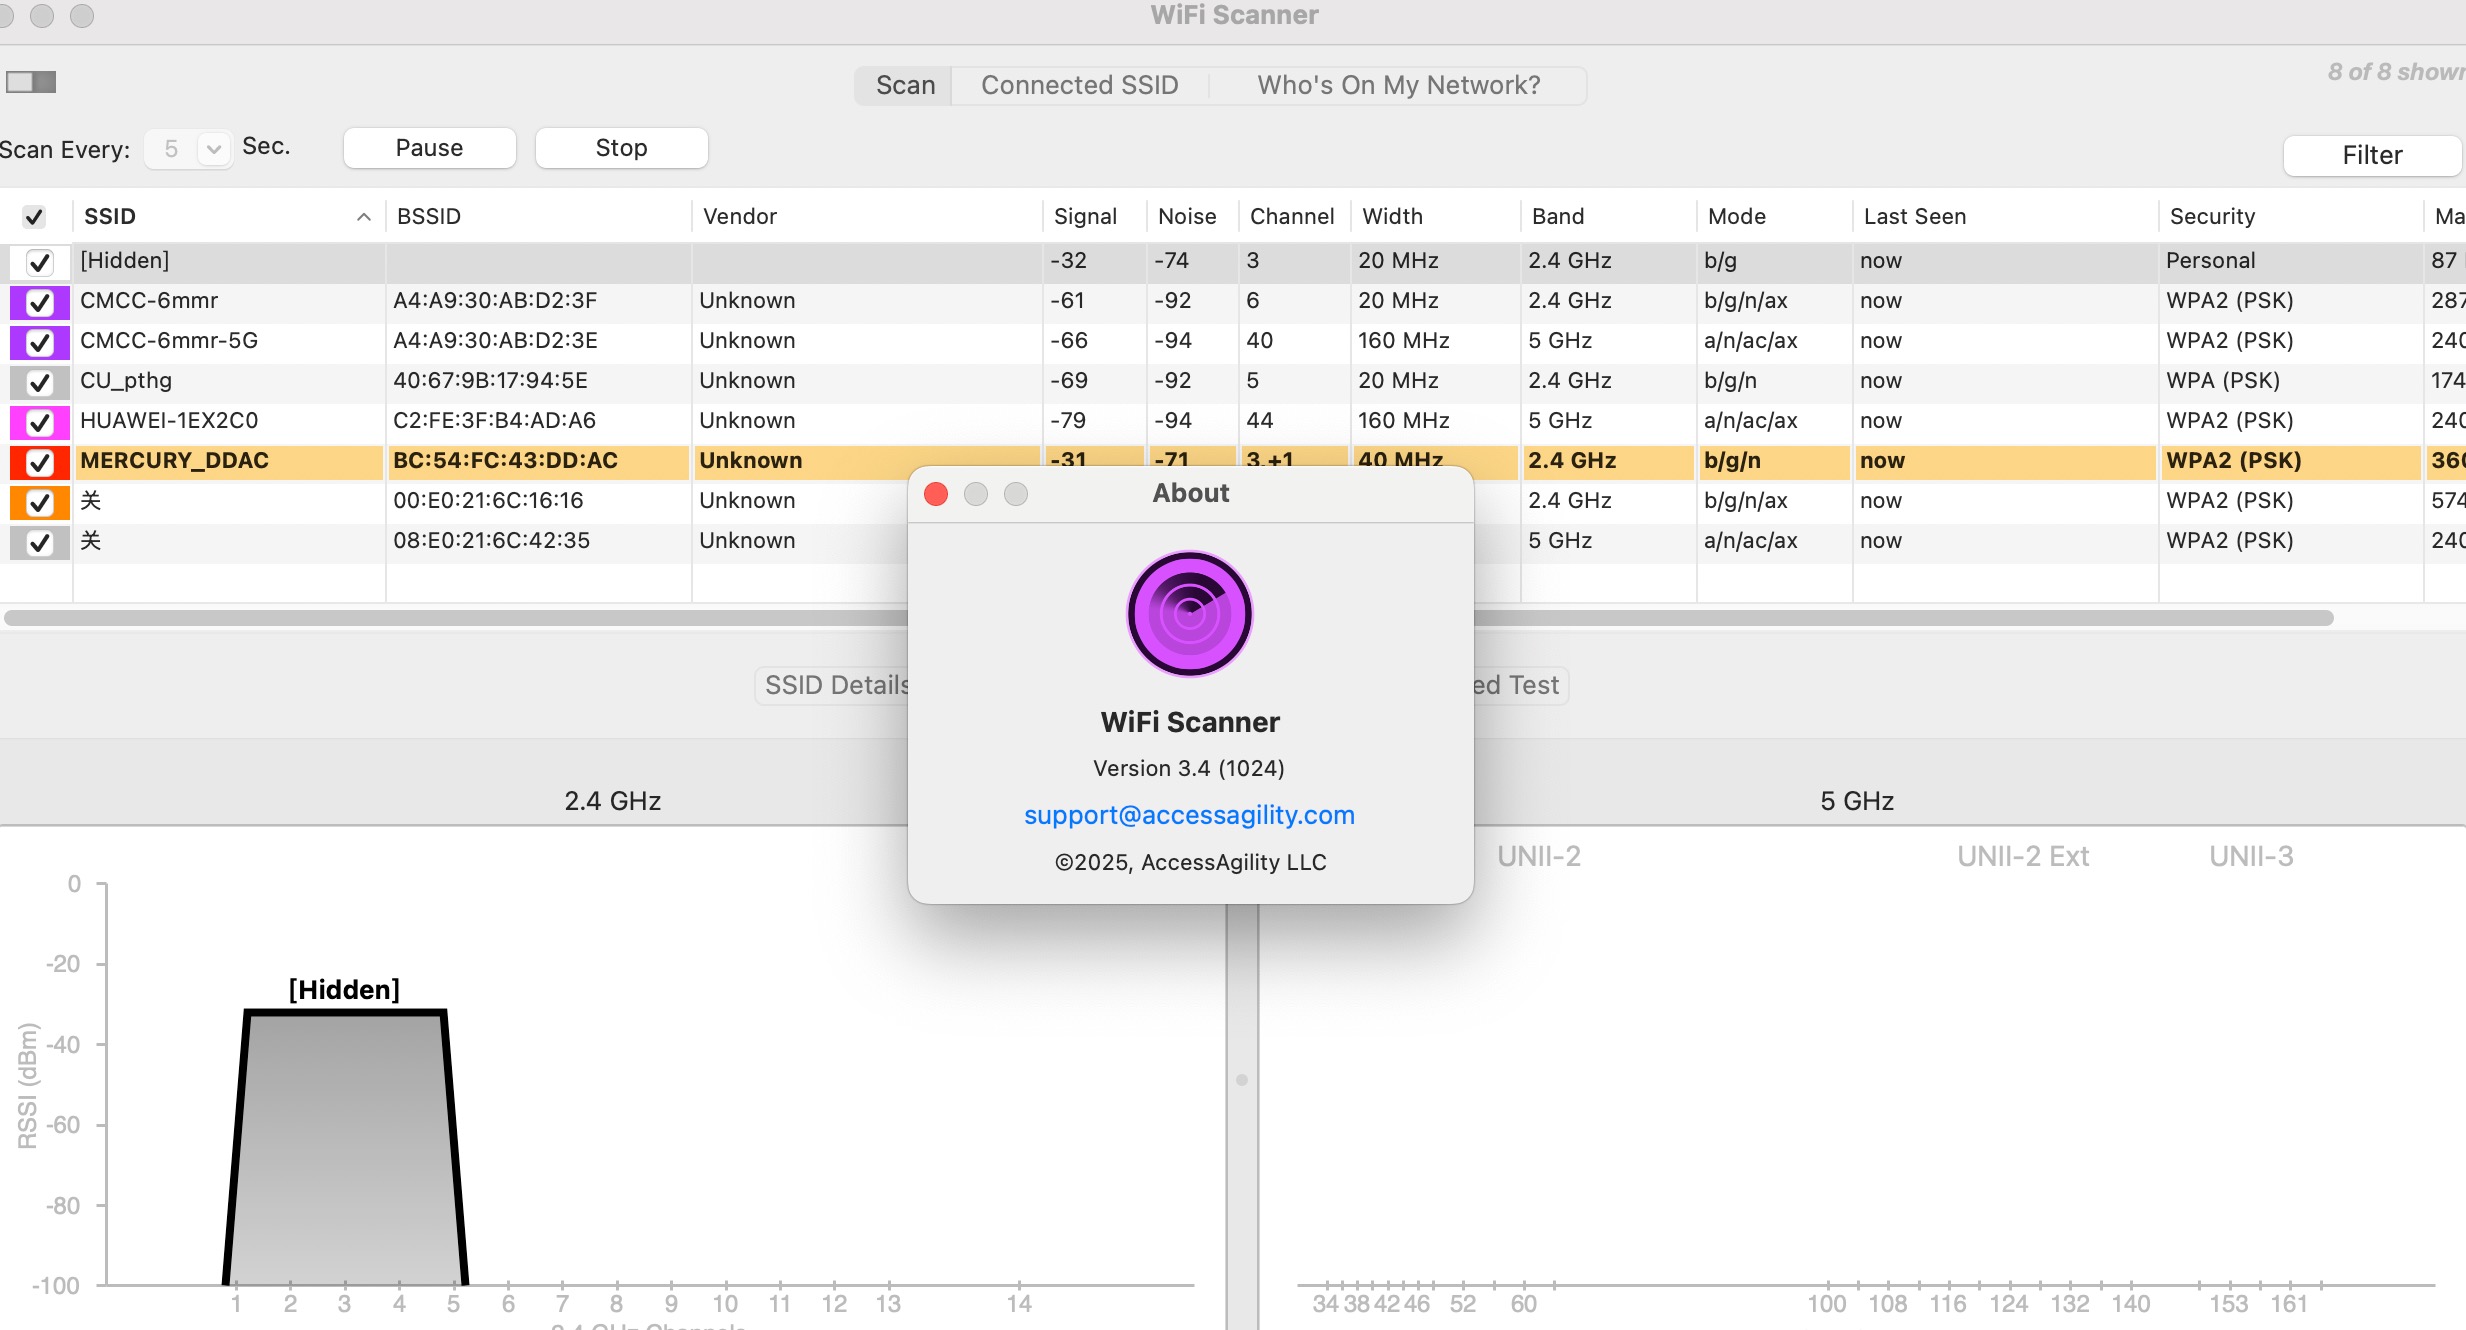
Task: Uncheck the MERCURY_DDAC network checkbox
Action: coord(39,462)
